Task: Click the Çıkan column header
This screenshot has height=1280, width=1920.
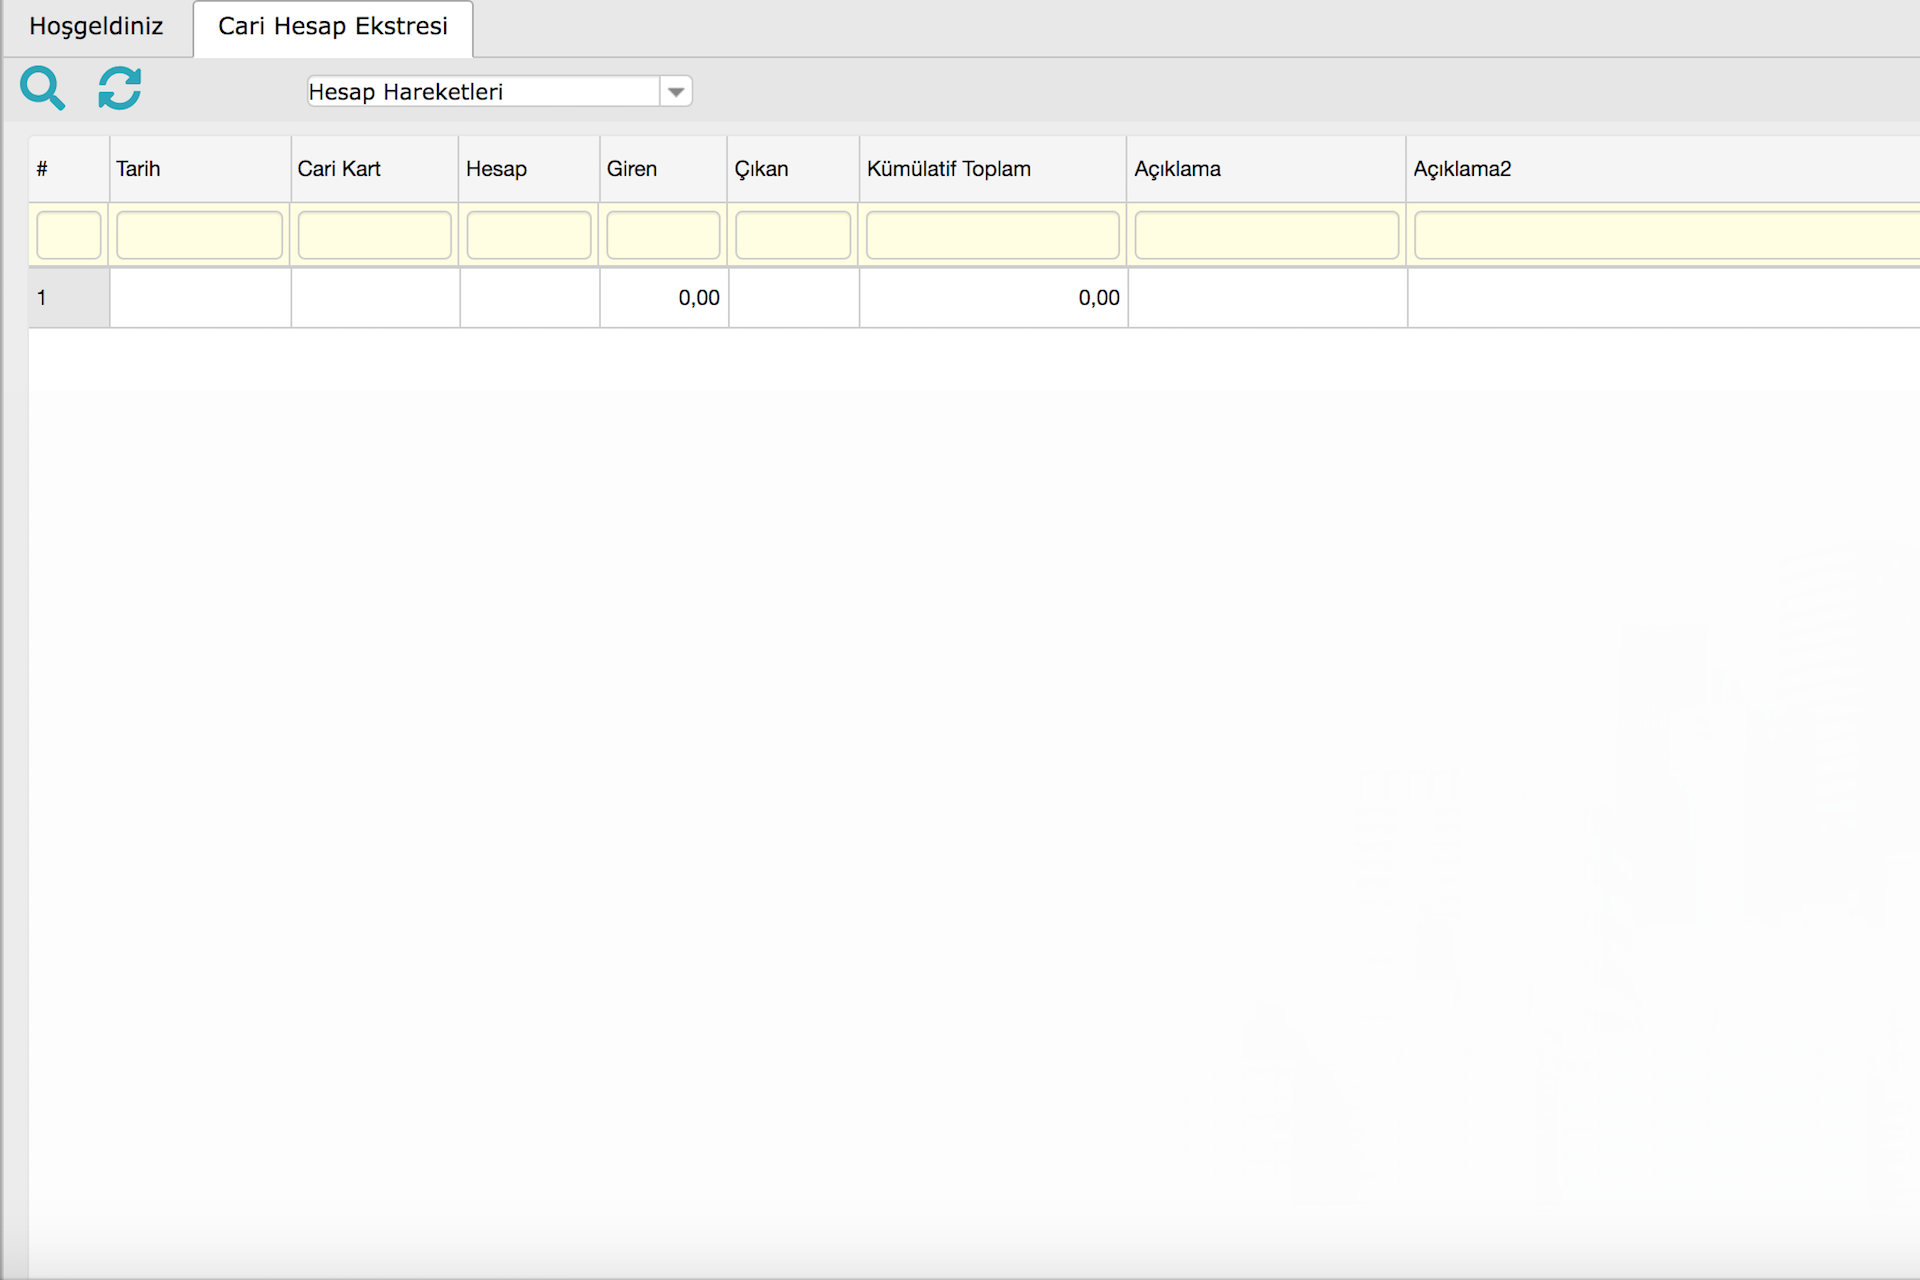Action: (x=792, y=169)
